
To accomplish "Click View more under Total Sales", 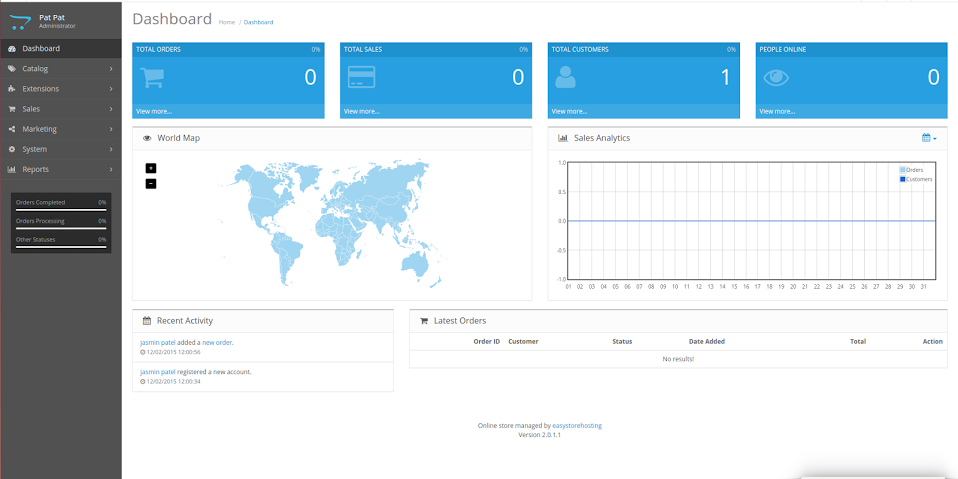I will [x=362, y=111].
